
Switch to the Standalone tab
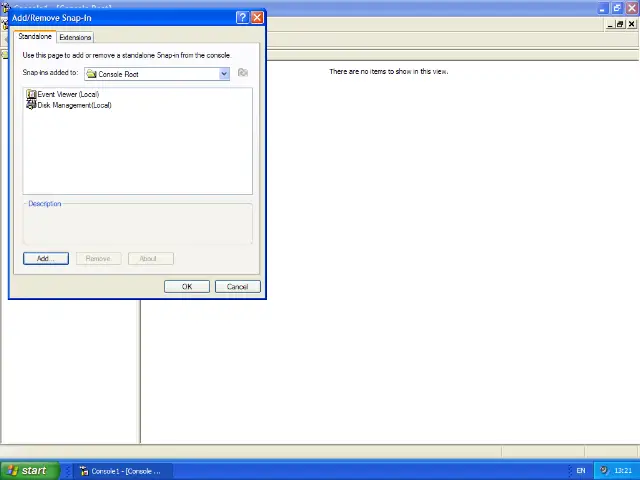[35, 37]
